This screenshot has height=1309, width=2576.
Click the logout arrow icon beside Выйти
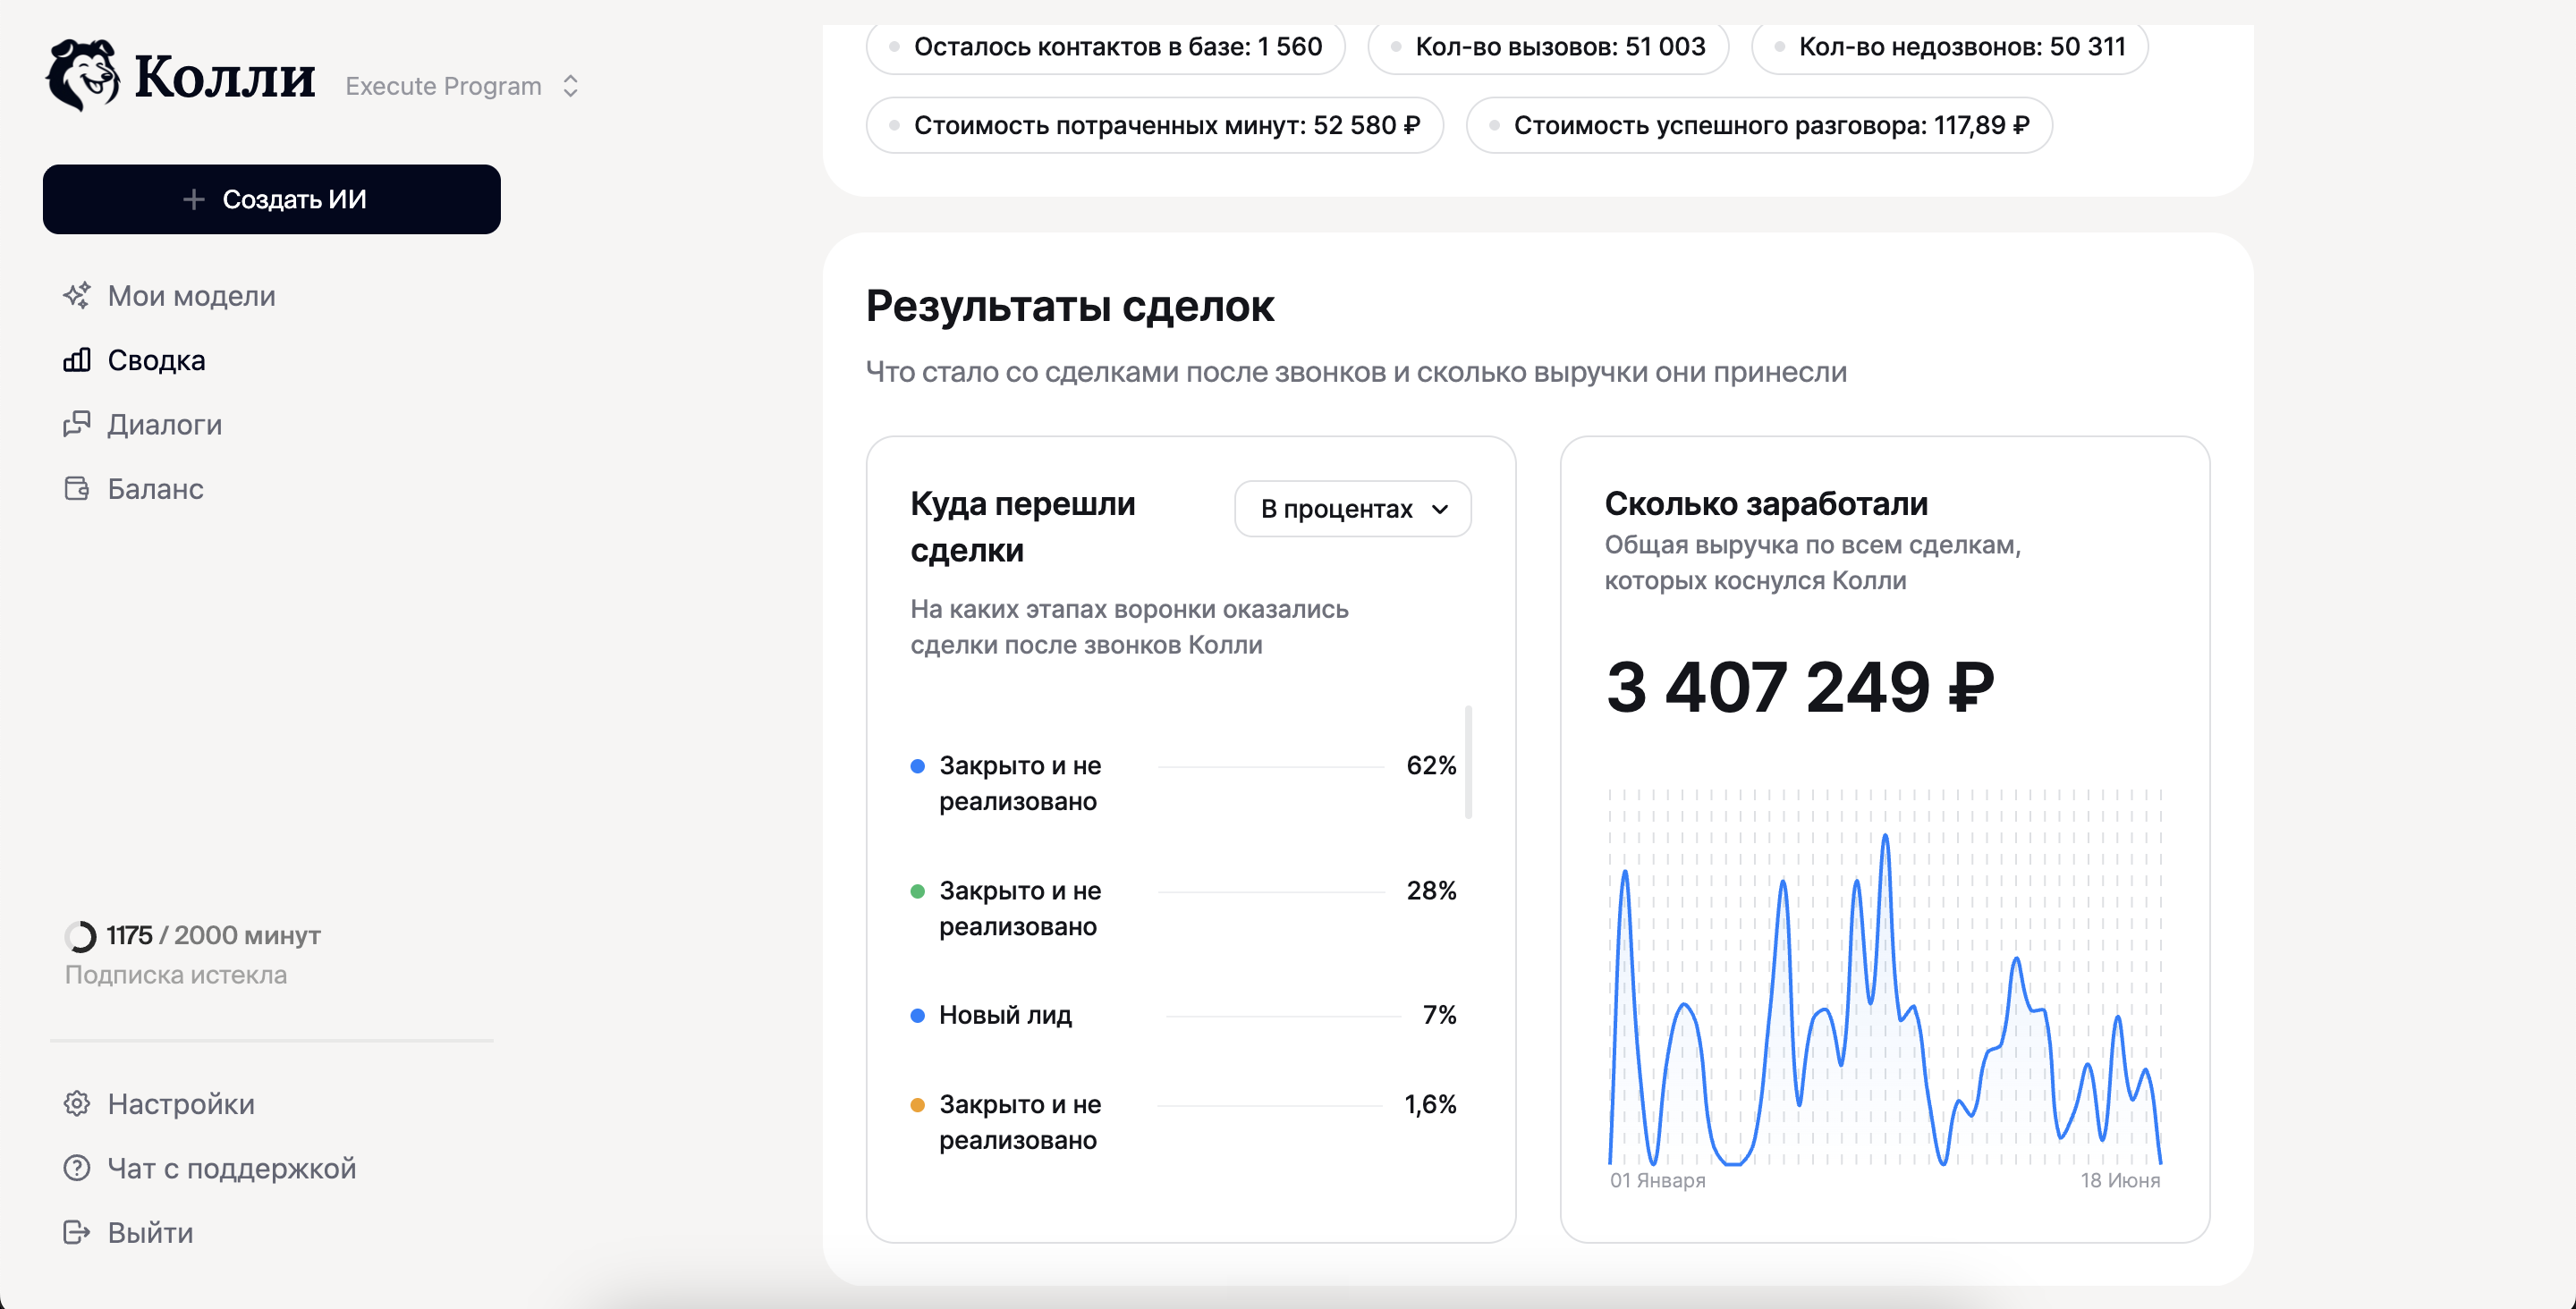click(x=77, y=1232)
